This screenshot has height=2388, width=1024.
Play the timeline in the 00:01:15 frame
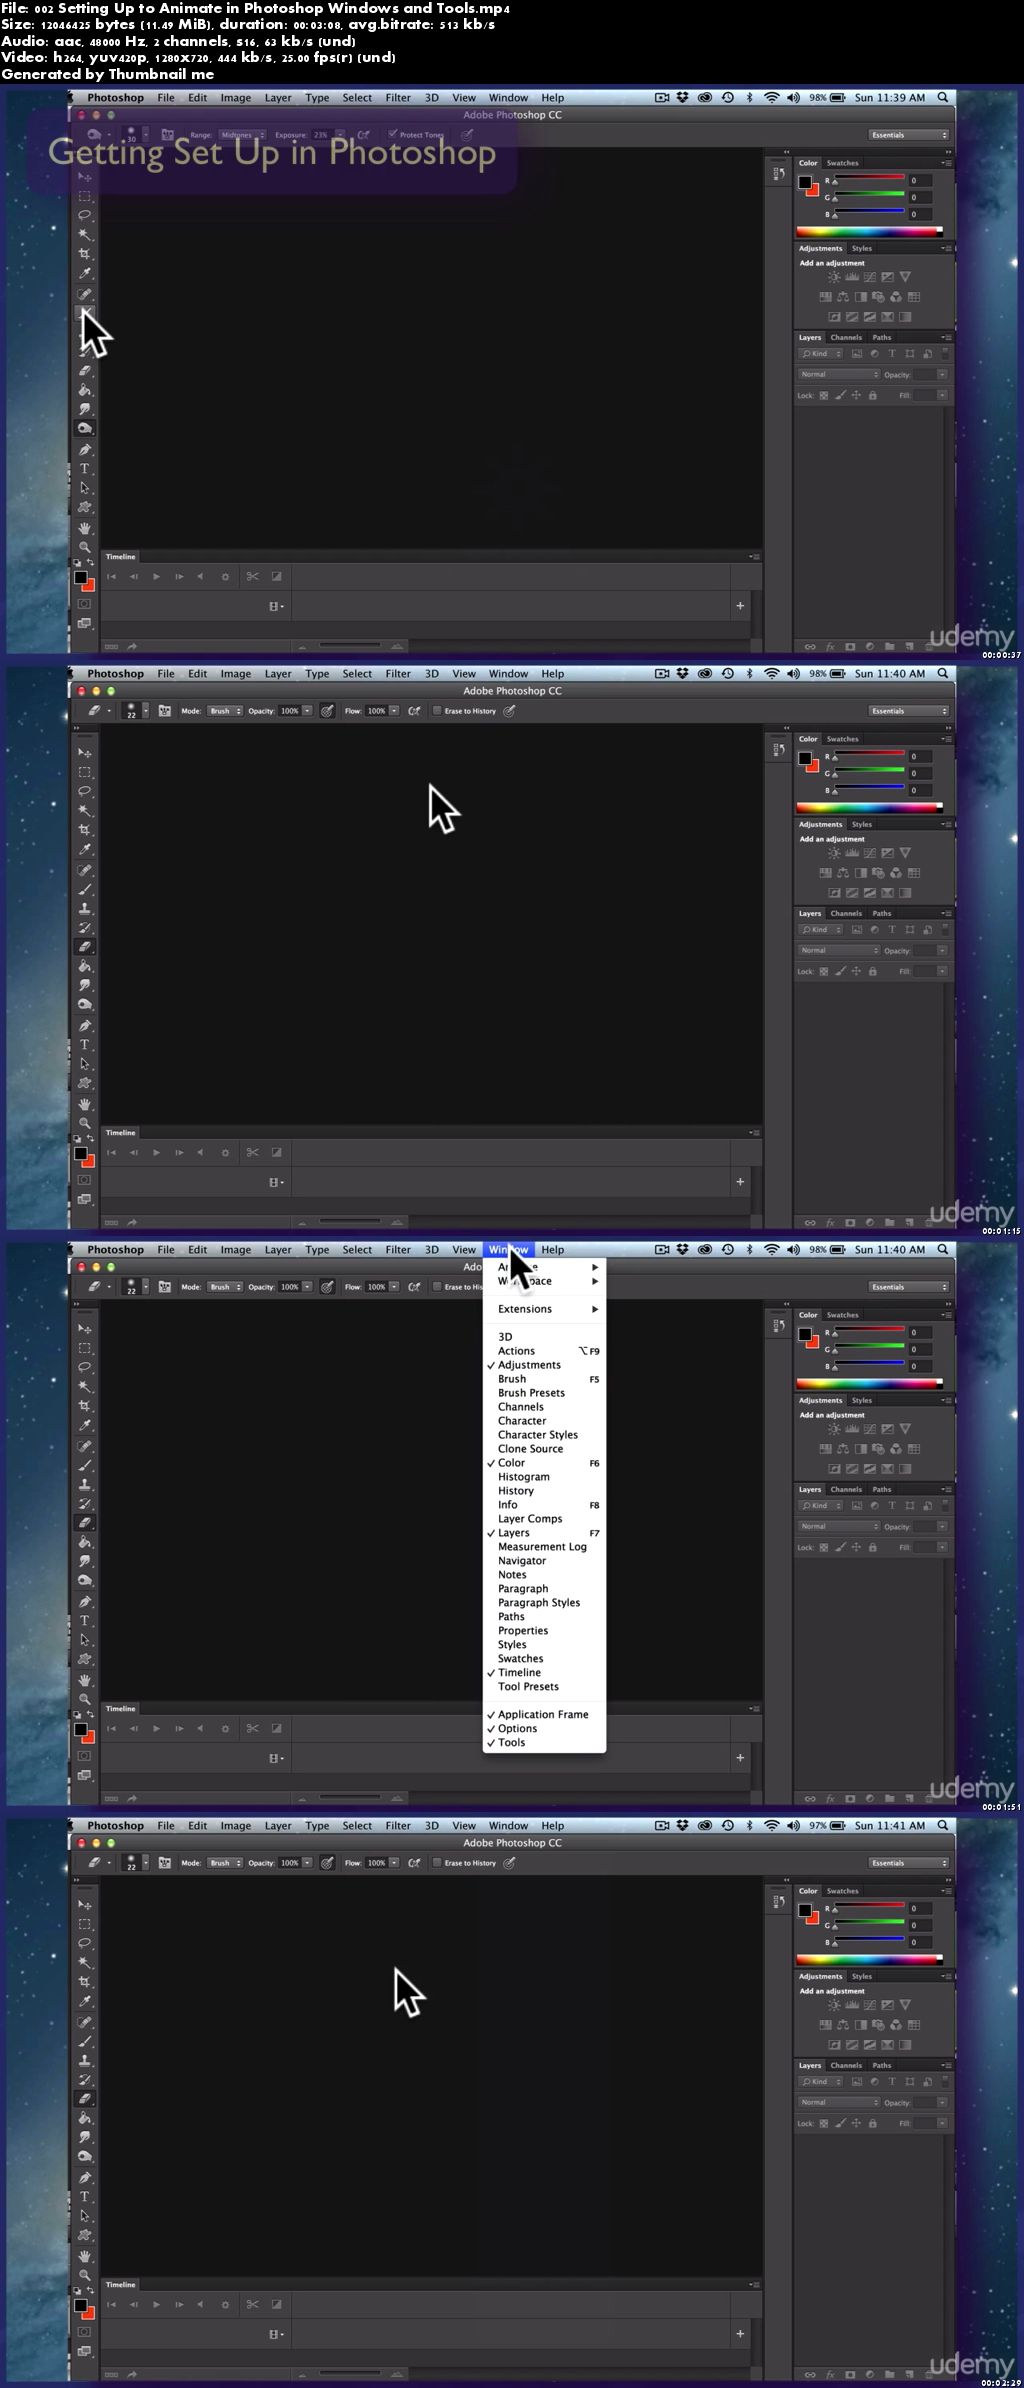[x=156, y=1152]
